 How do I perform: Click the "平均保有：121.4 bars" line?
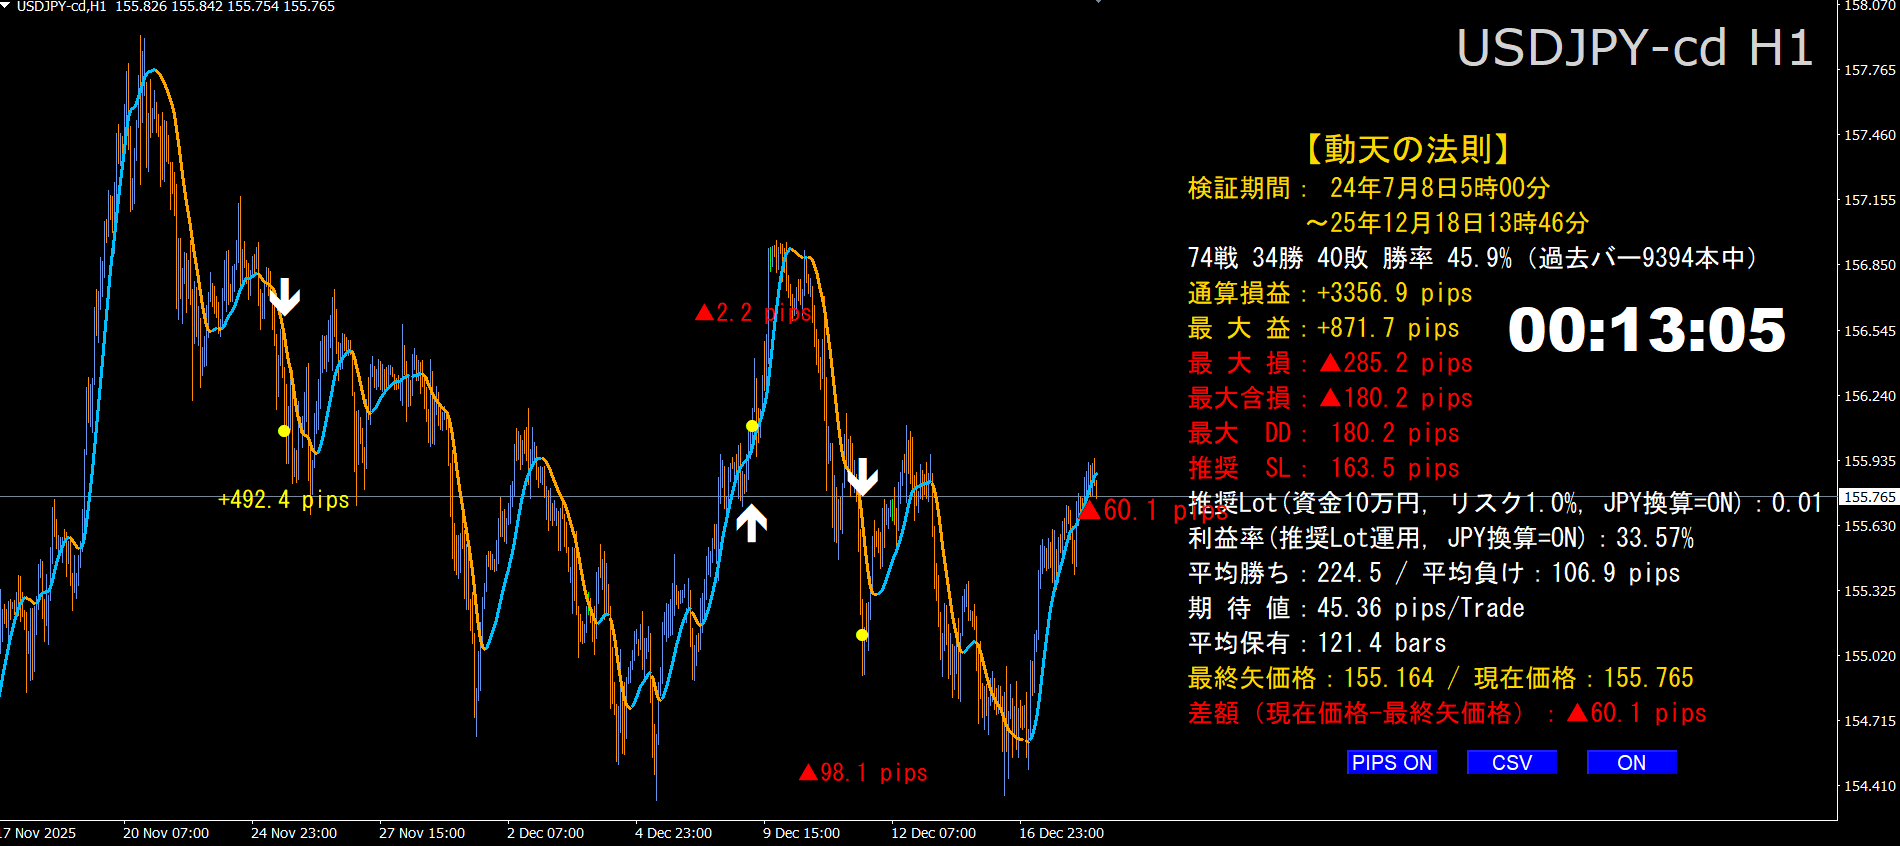pos(1317,643)
